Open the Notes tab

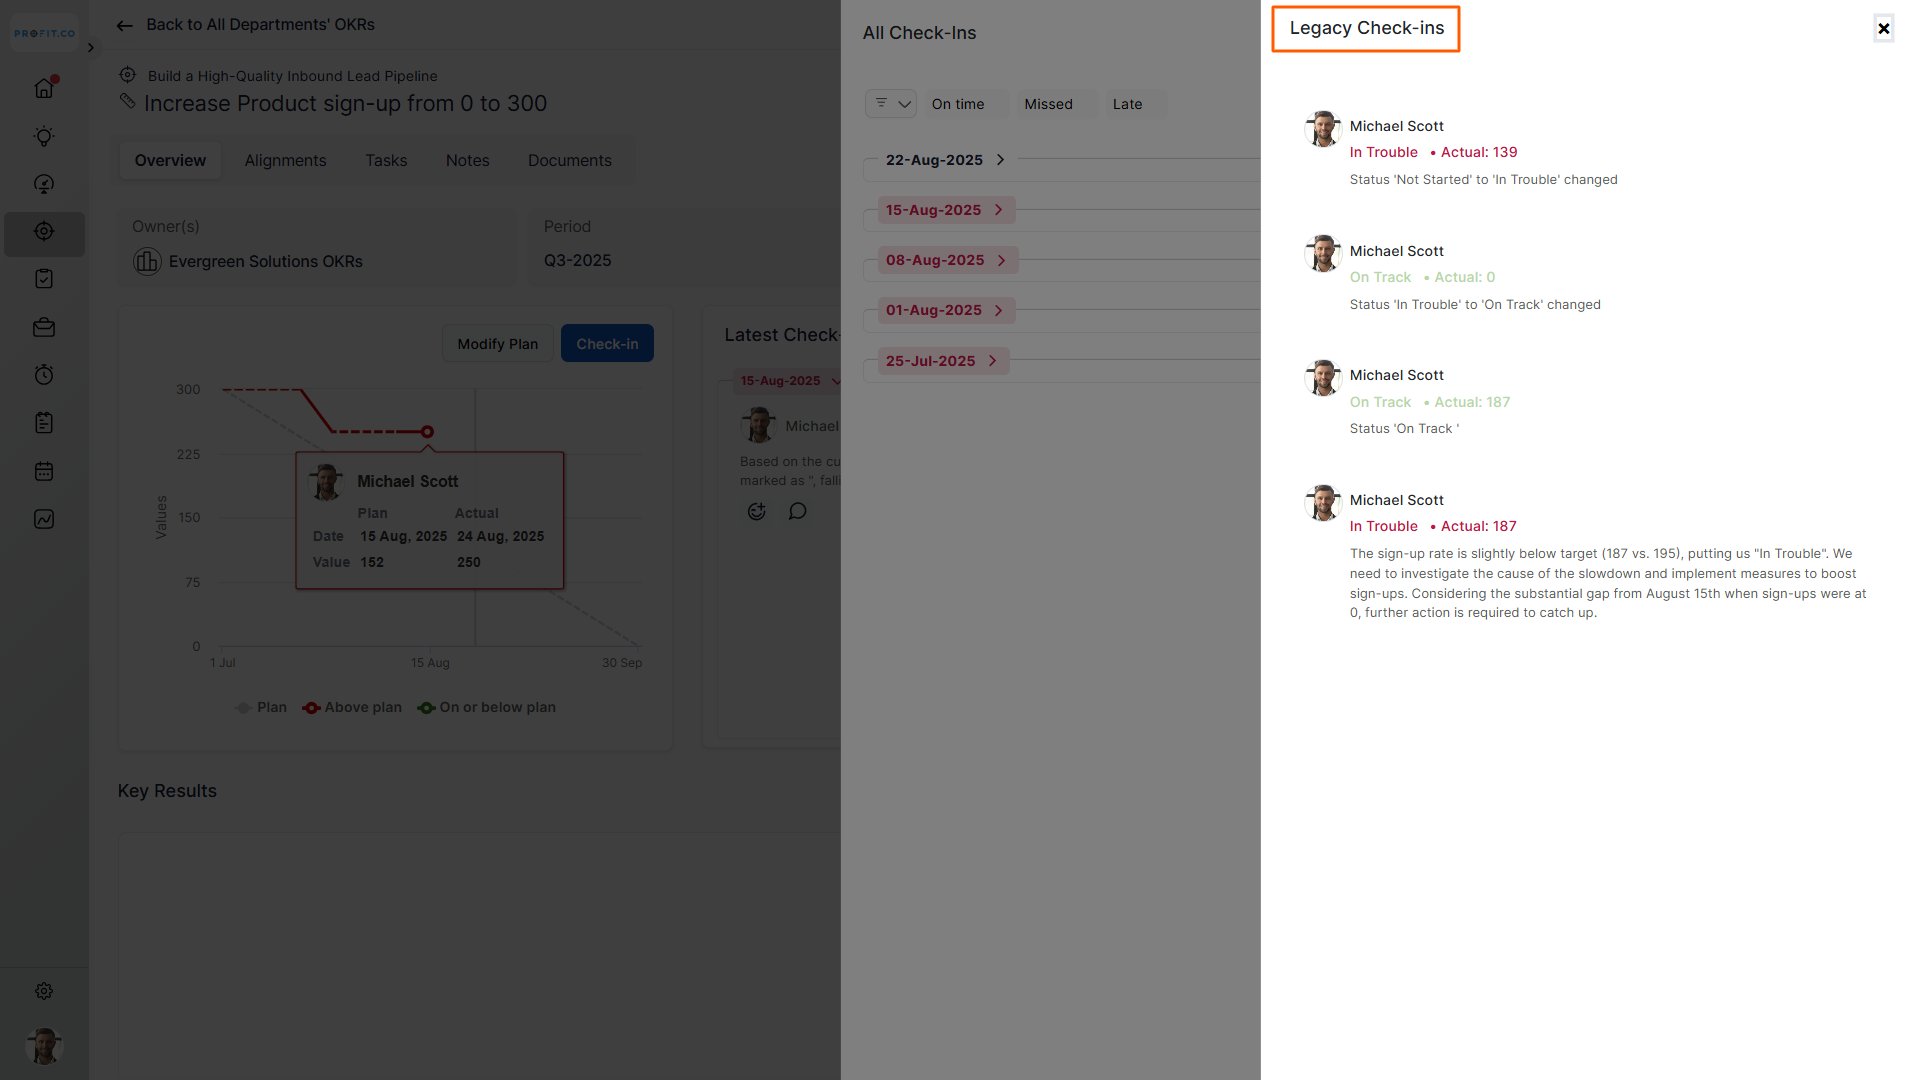(467, 161)
